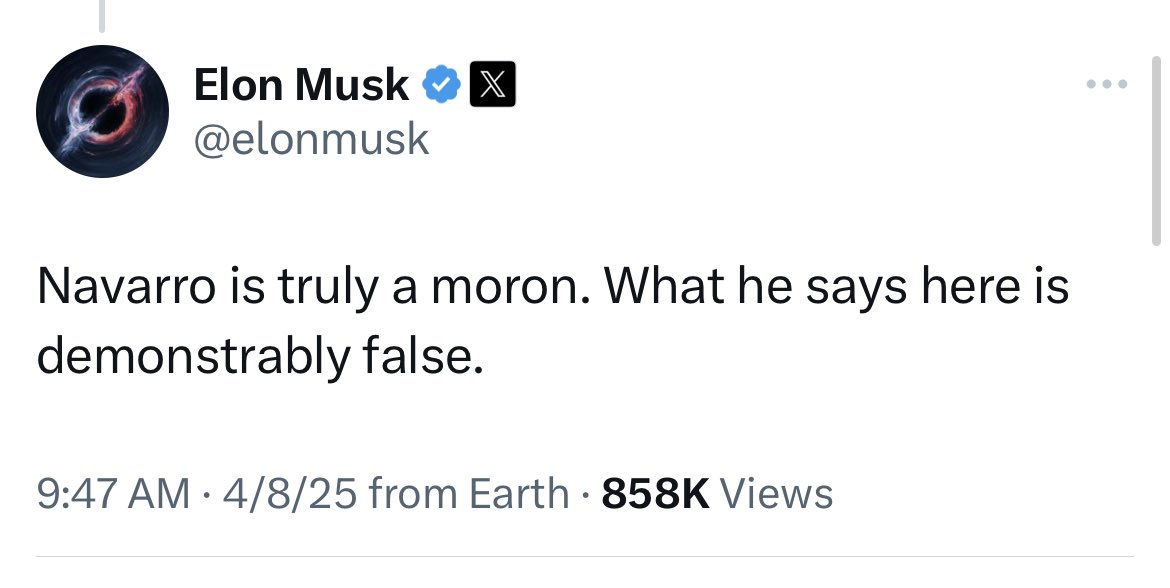The width and height of the screenshot is (1170, 588).
Task: Click the blue verified checkmark badge
Action: point(439,86)
